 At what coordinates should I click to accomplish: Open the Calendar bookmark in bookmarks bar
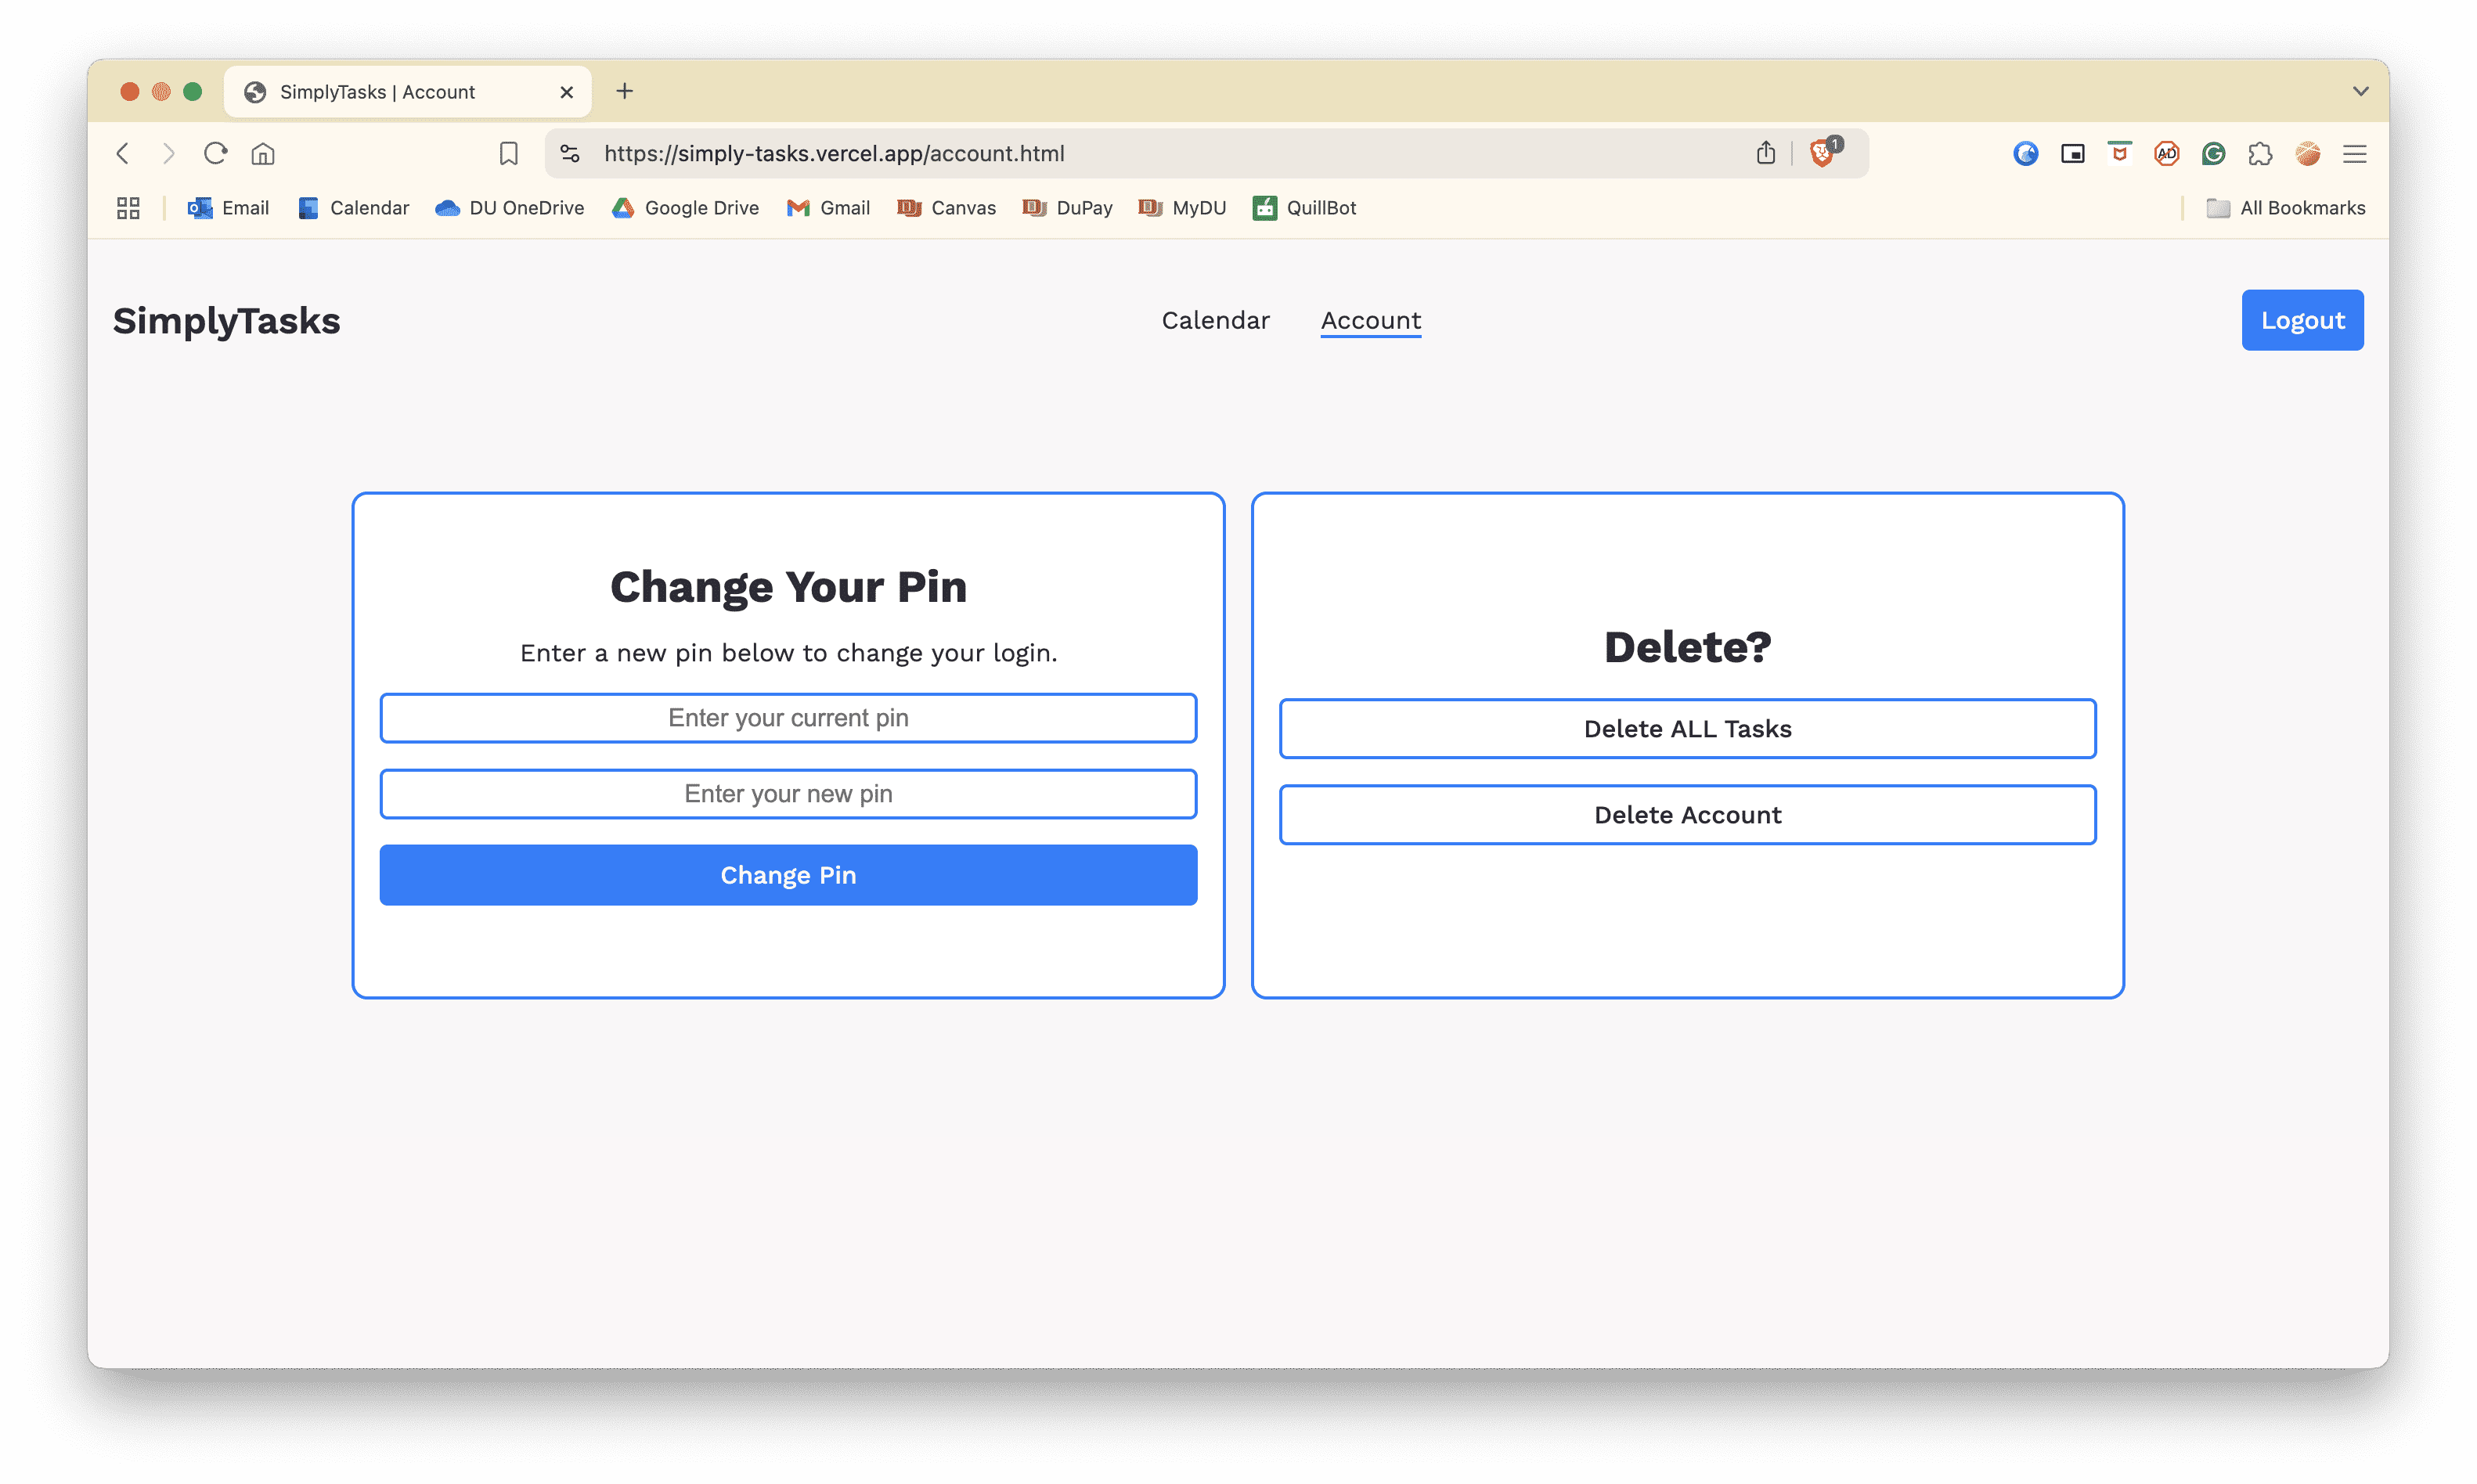pos(354,208)
